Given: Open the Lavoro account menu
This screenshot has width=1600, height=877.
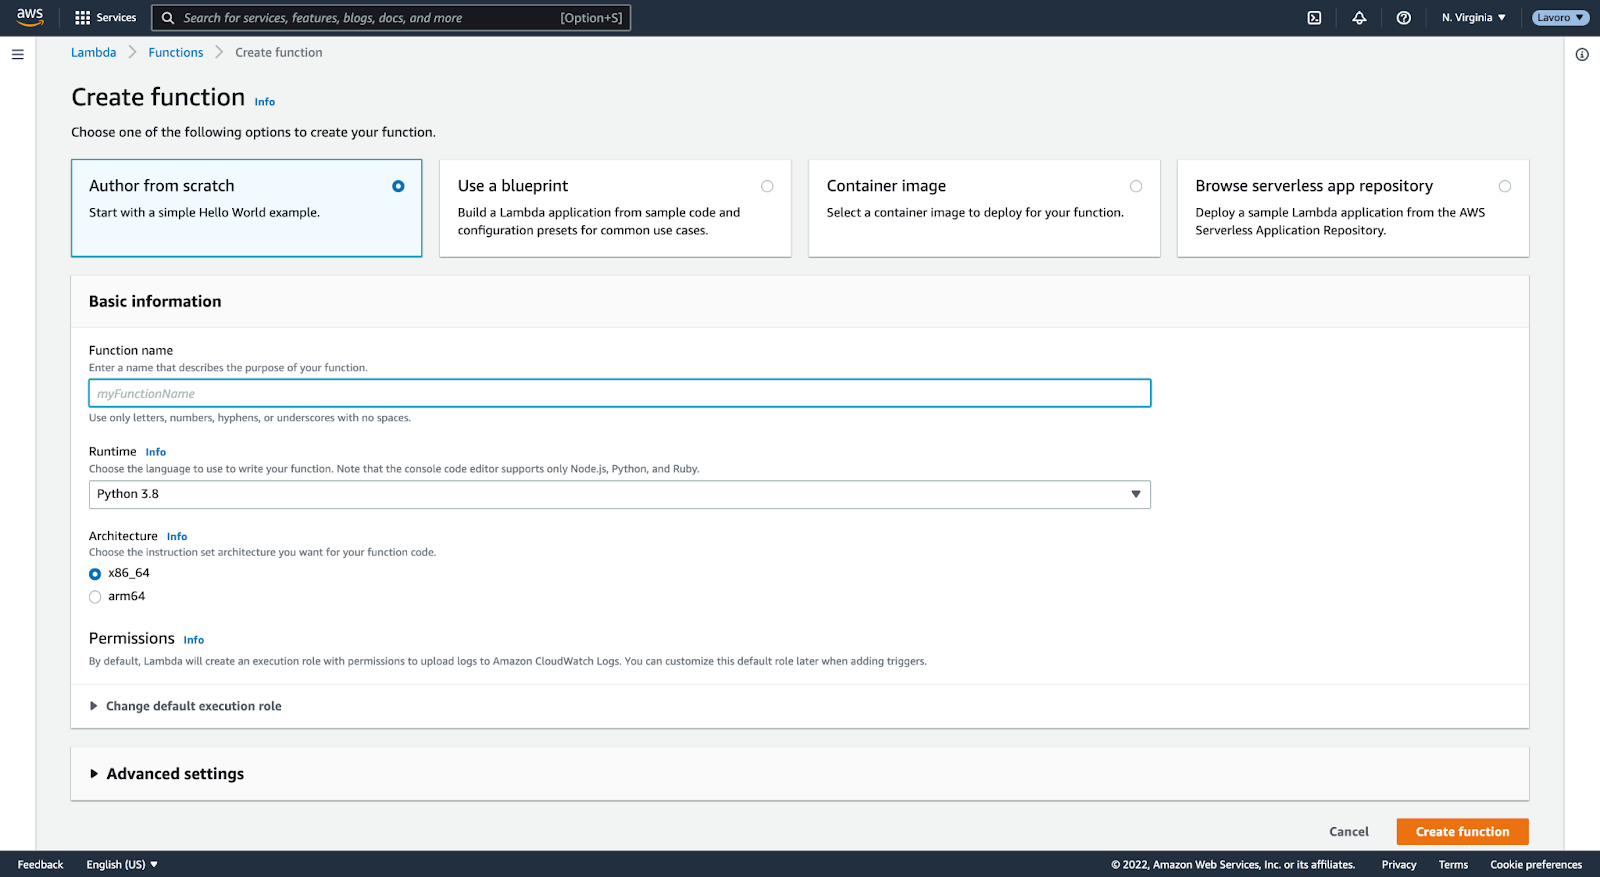Looking at the screenshot, I should pos(1559,18).
